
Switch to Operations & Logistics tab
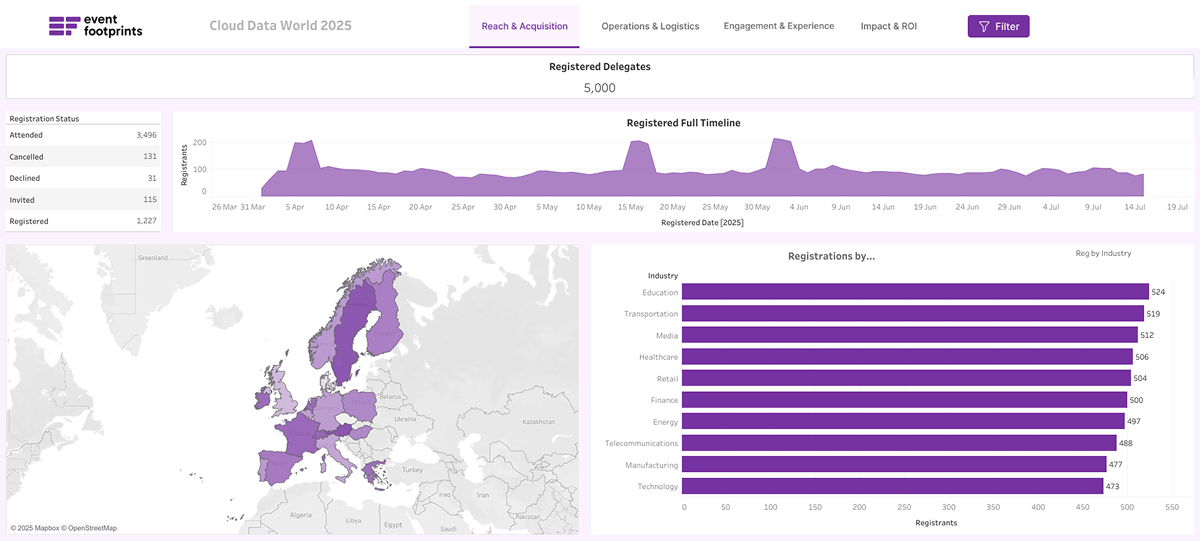pos(650,26)
